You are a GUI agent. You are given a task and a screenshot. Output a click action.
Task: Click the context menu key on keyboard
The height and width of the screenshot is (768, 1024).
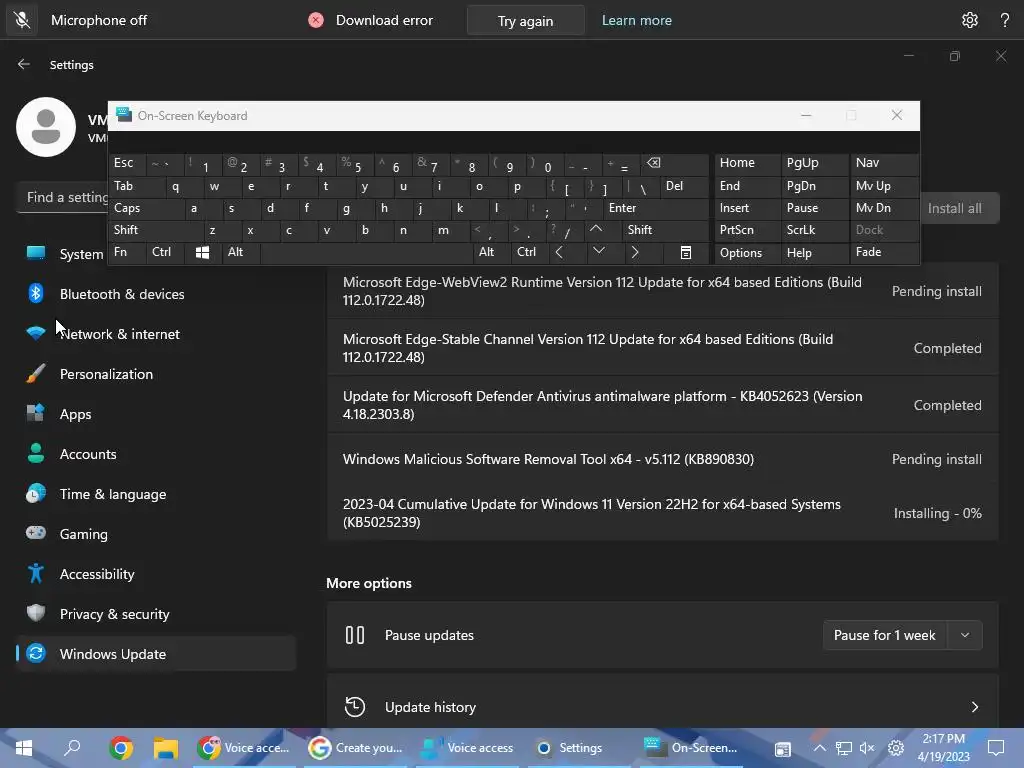(685, 252)
